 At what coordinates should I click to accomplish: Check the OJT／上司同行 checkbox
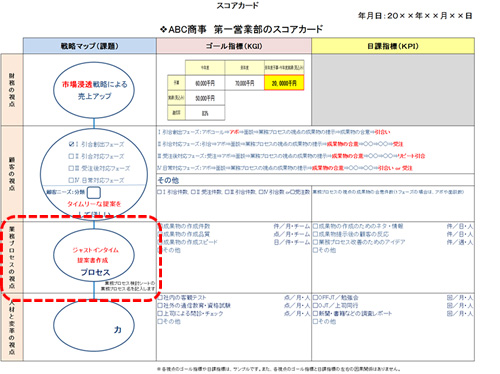tap(315, 305)
